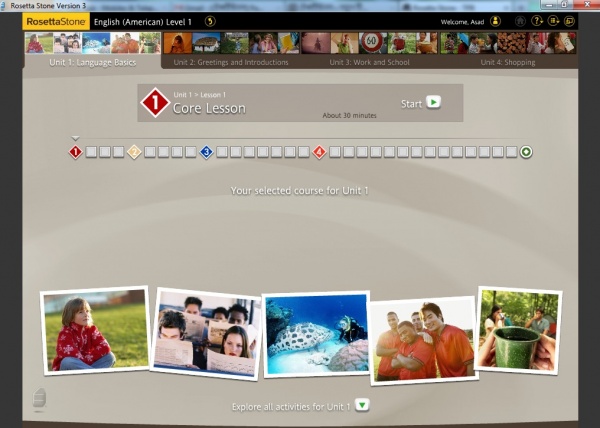Click Explore all activities for Unit 1 text
600x428 pixels.
291,407
